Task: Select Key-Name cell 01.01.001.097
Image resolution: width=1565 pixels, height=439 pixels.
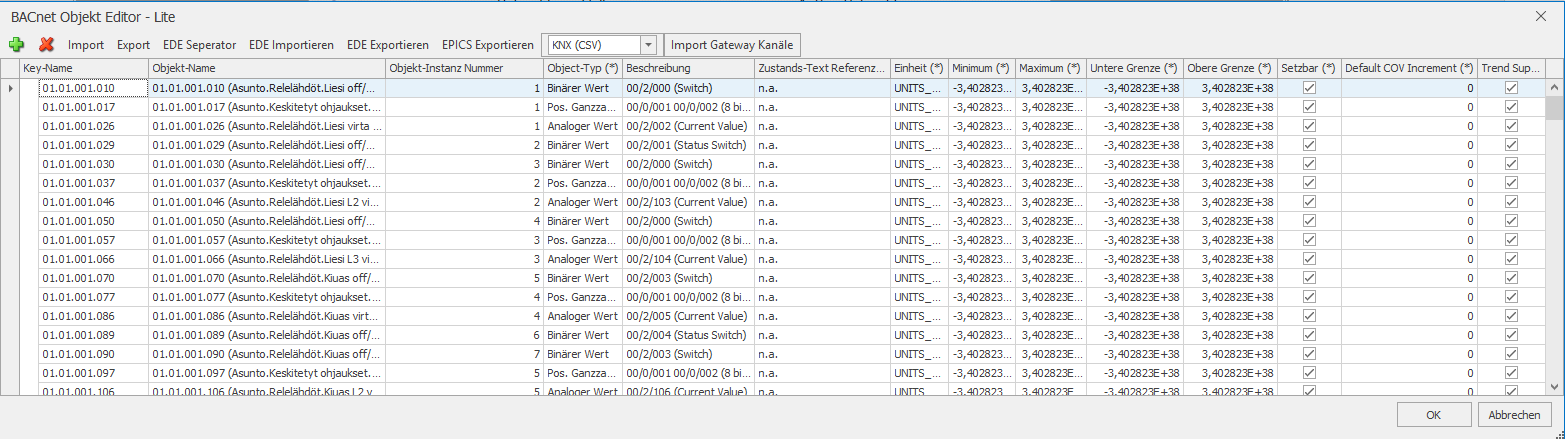Action: (93, 373)
